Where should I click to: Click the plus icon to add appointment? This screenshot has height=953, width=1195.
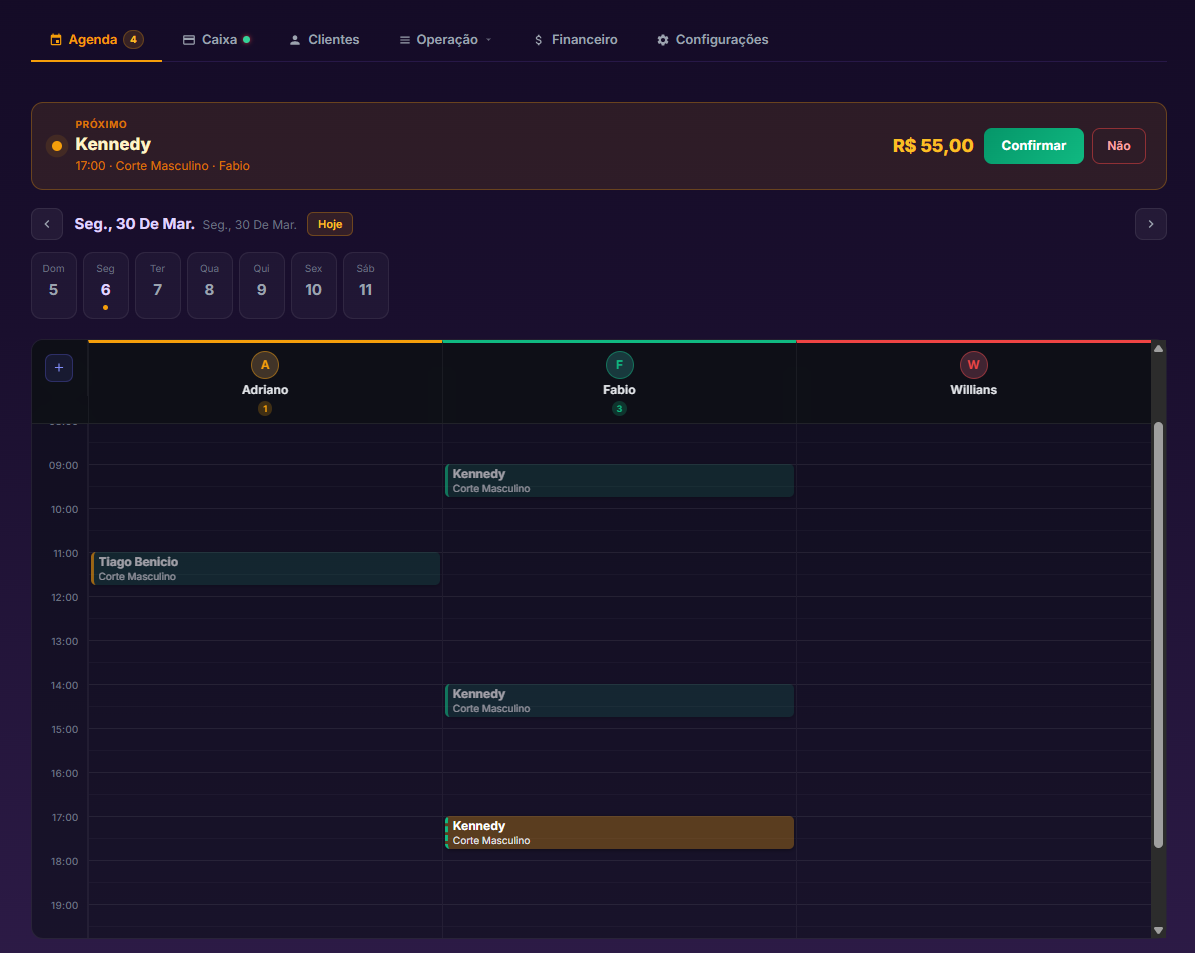click(59, 367)
